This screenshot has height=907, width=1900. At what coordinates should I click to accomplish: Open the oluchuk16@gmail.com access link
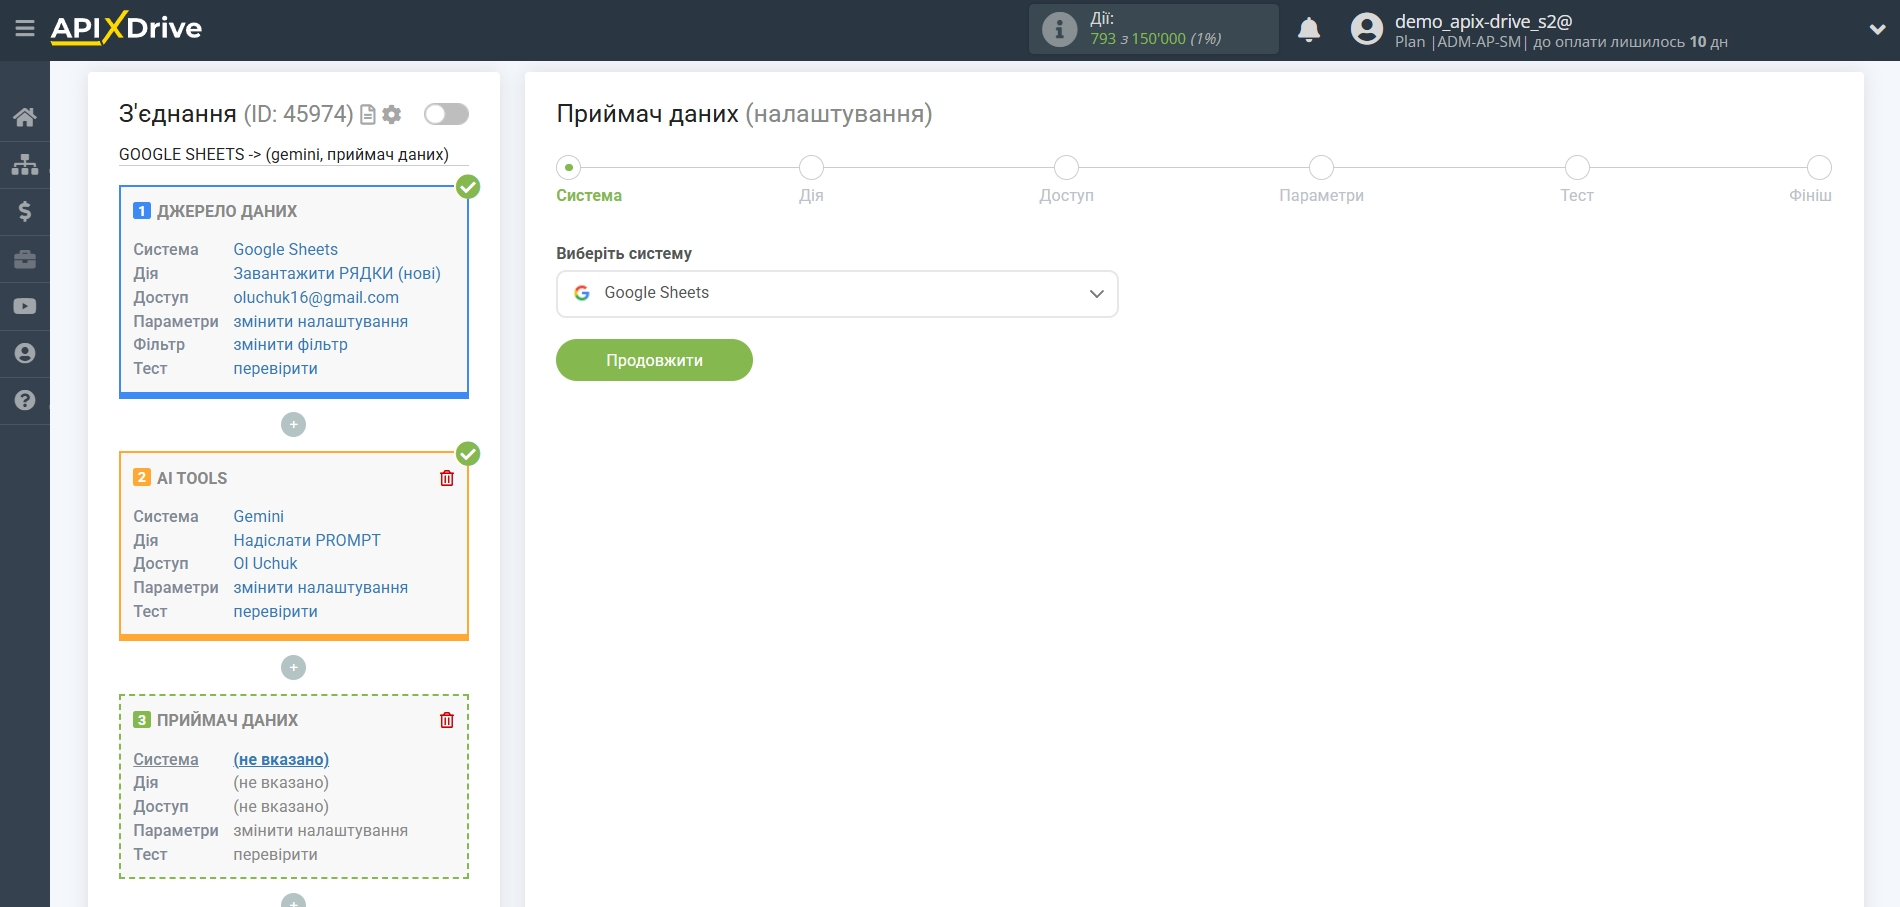[316, 297]
